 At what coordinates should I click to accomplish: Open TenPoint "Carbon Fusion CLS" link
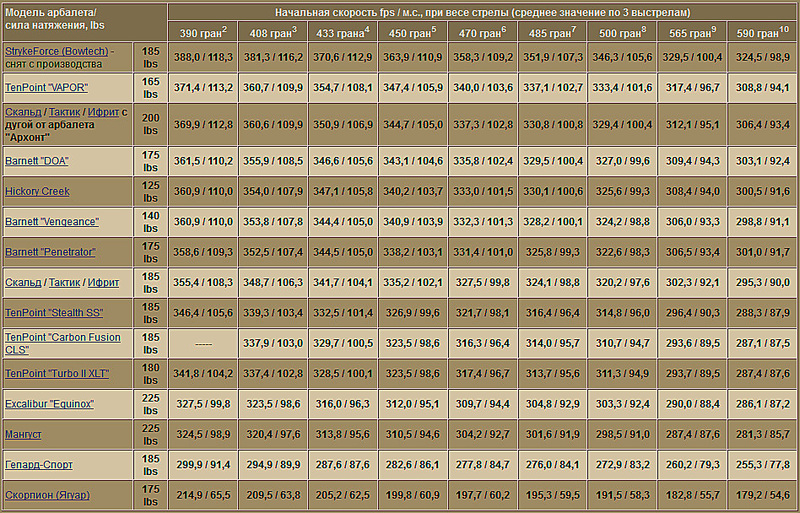tap(63, 344)
